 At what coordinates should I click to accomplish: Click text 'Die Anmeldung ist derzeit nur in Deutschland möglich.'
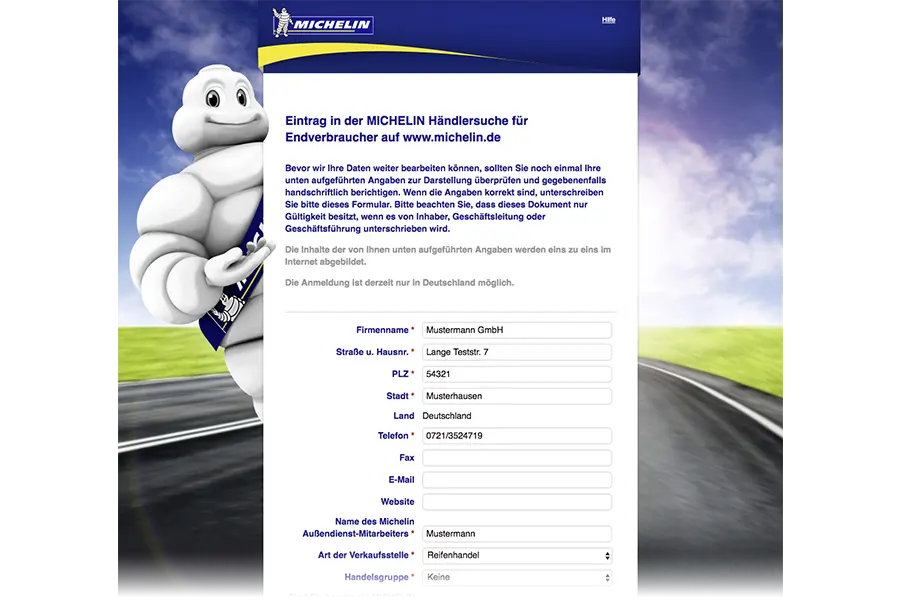(399, 283)
